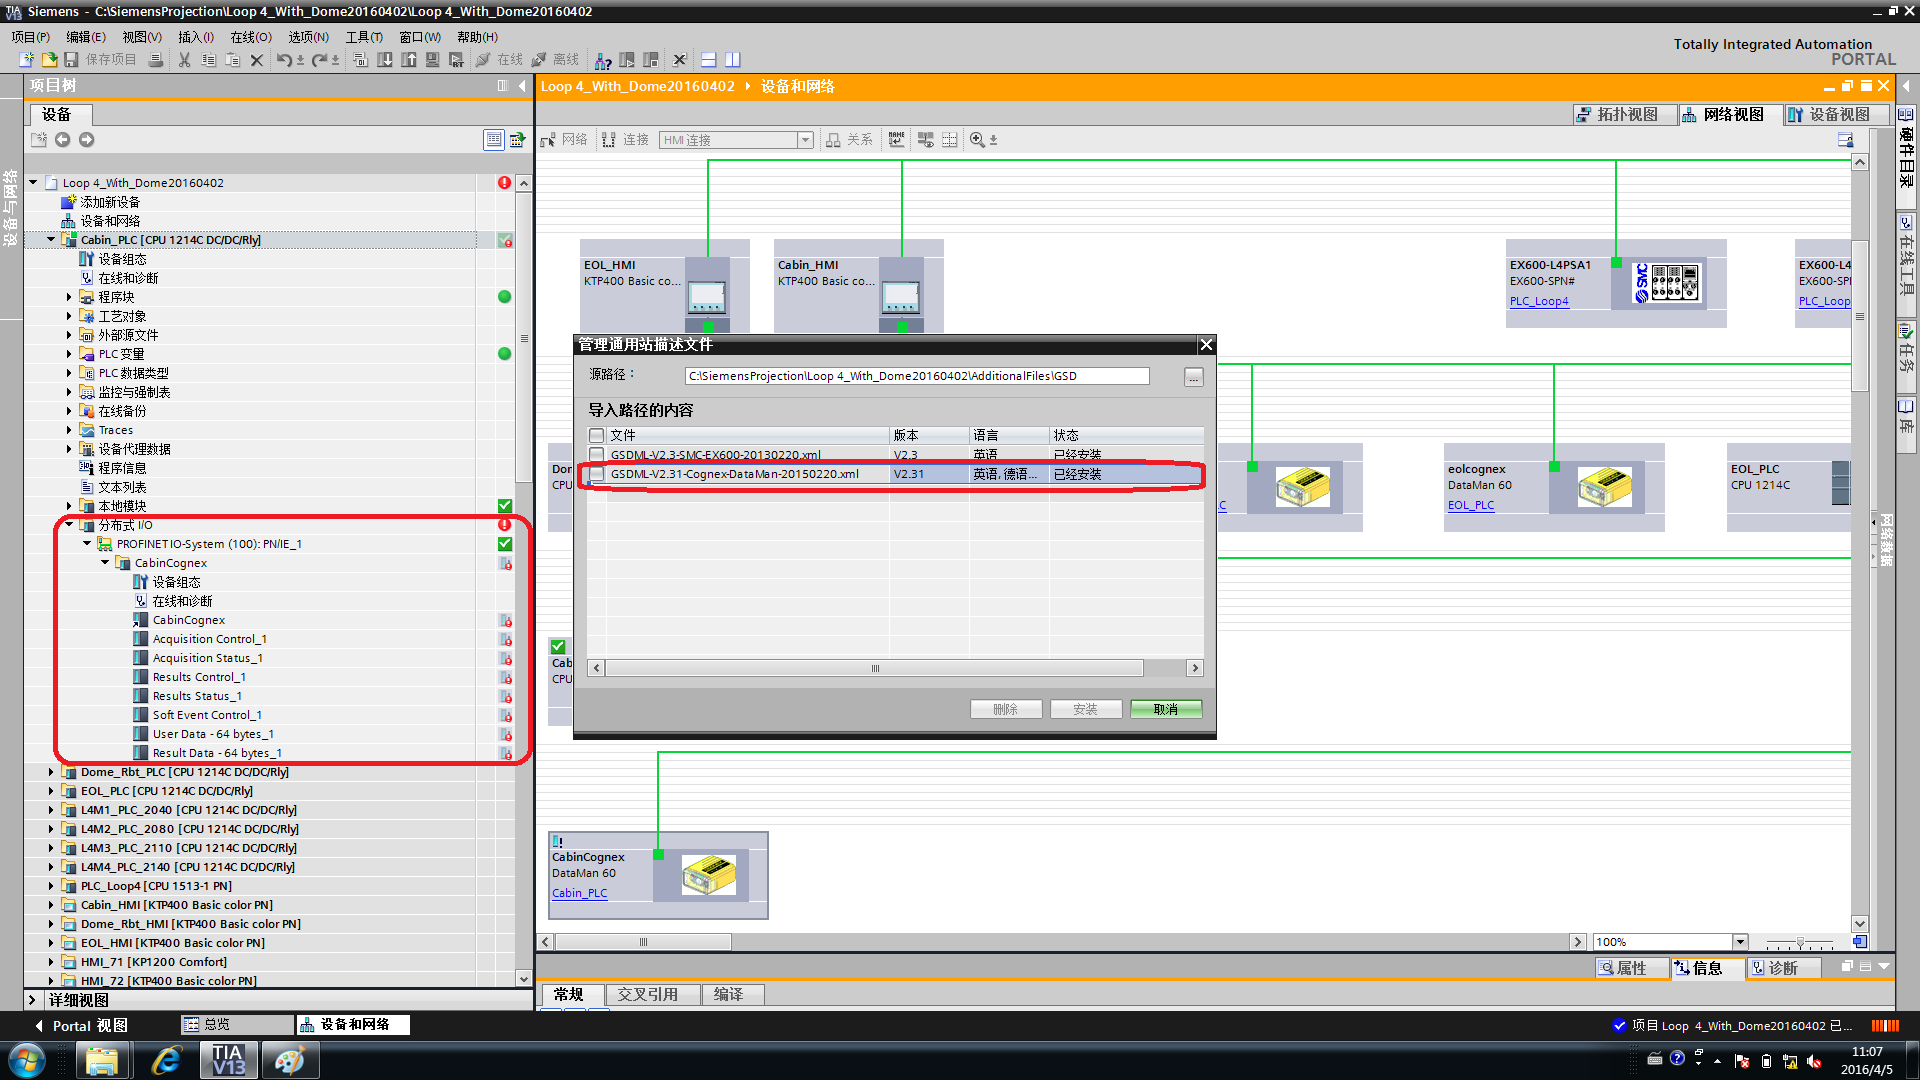Check the SMC EX600 GSDML file checkbox
This screenshot has width=1920, height=1080.
pyautogui.click(x=597, y=455)
